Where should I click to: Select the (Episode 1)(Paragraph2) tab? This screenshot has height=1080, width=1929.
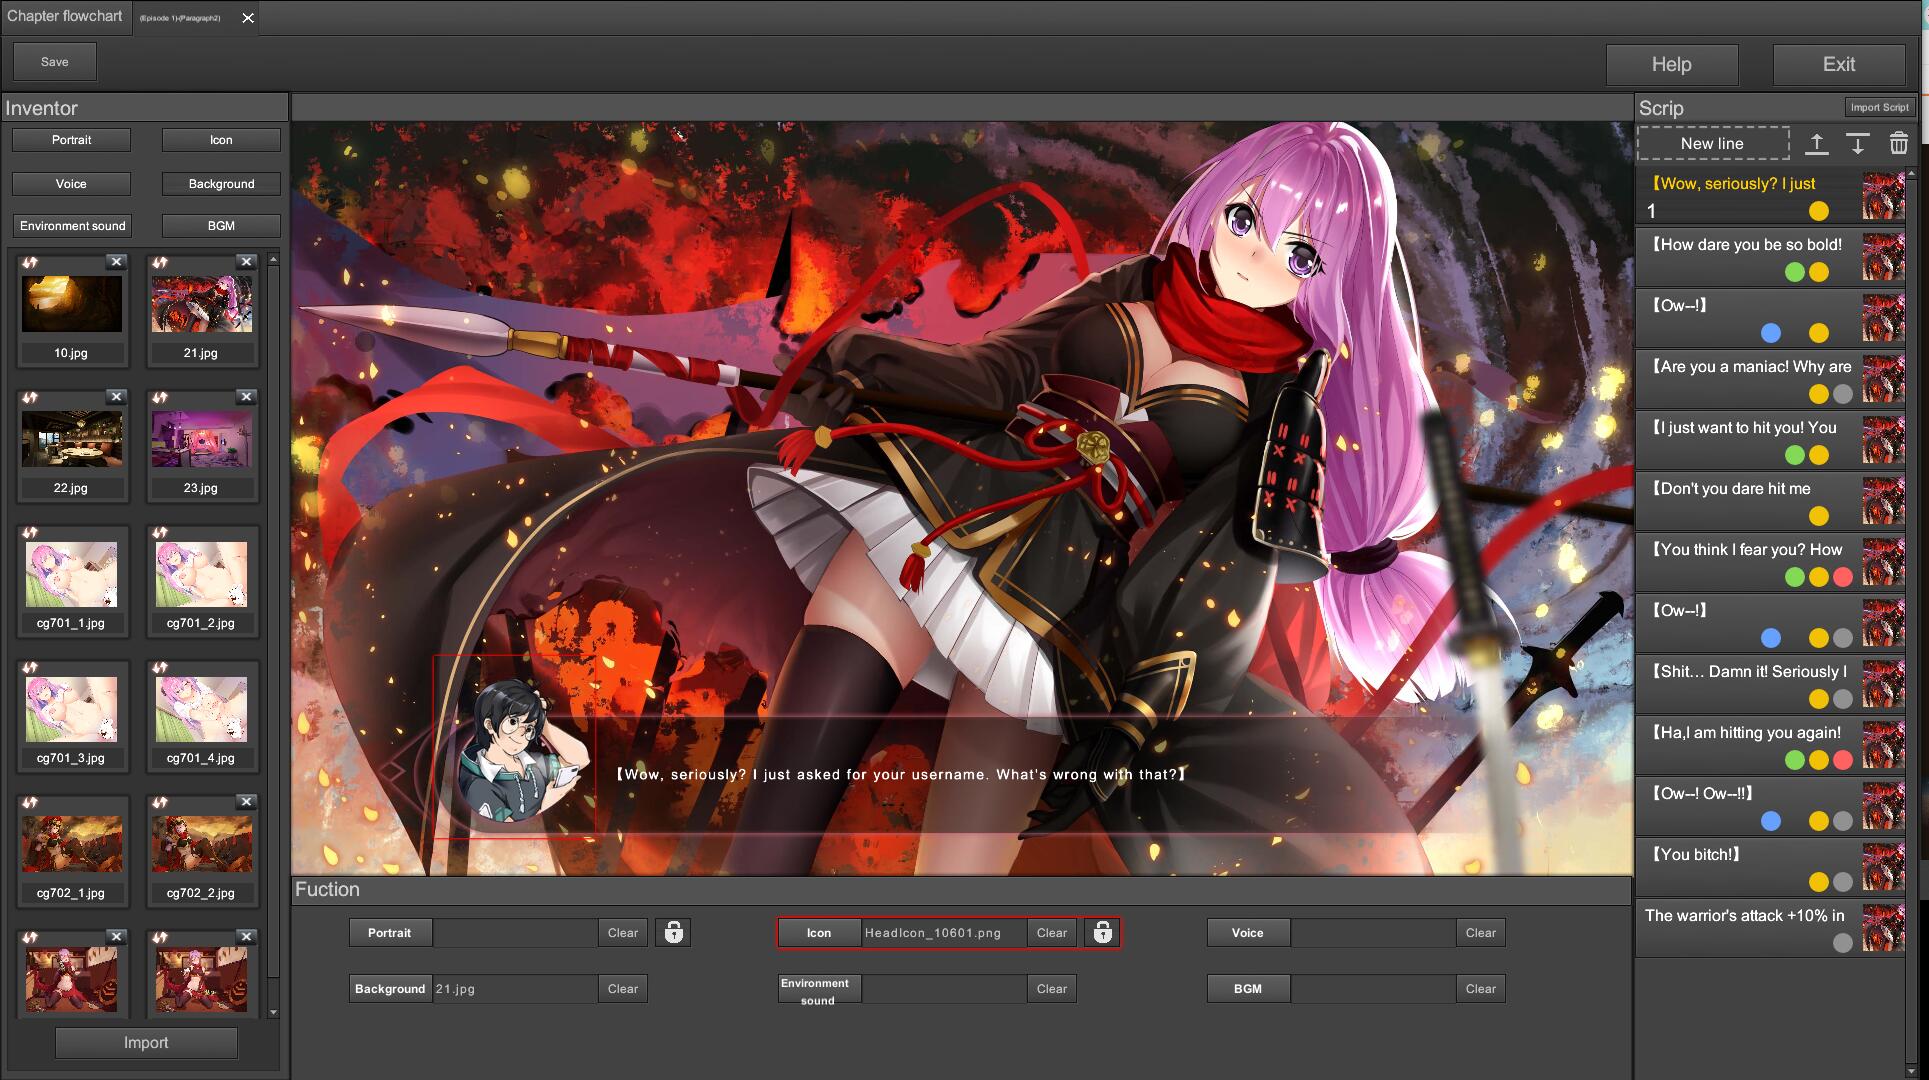180,16
